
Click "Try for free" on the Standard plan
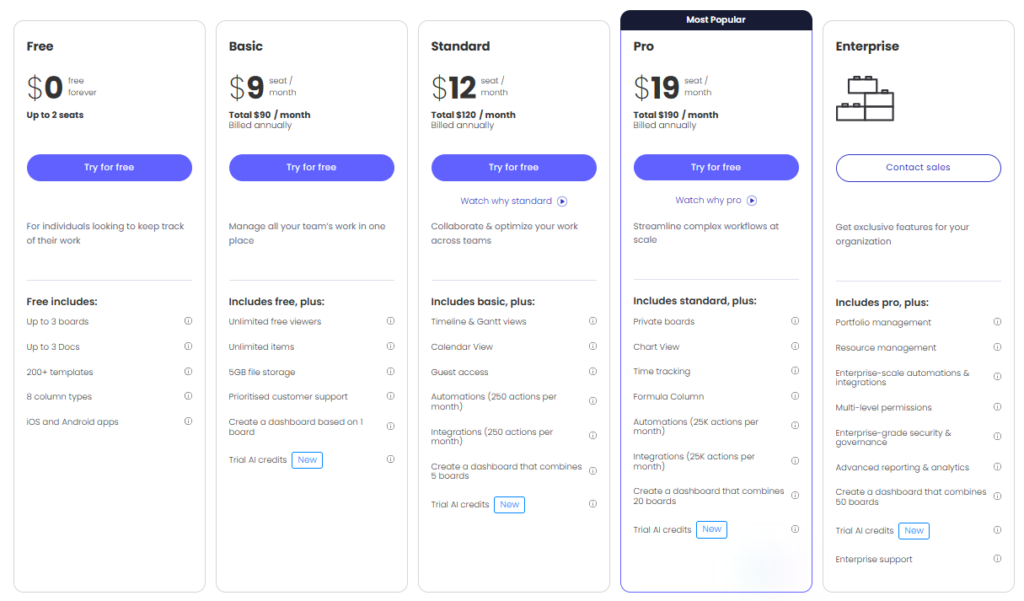point(513,167)
